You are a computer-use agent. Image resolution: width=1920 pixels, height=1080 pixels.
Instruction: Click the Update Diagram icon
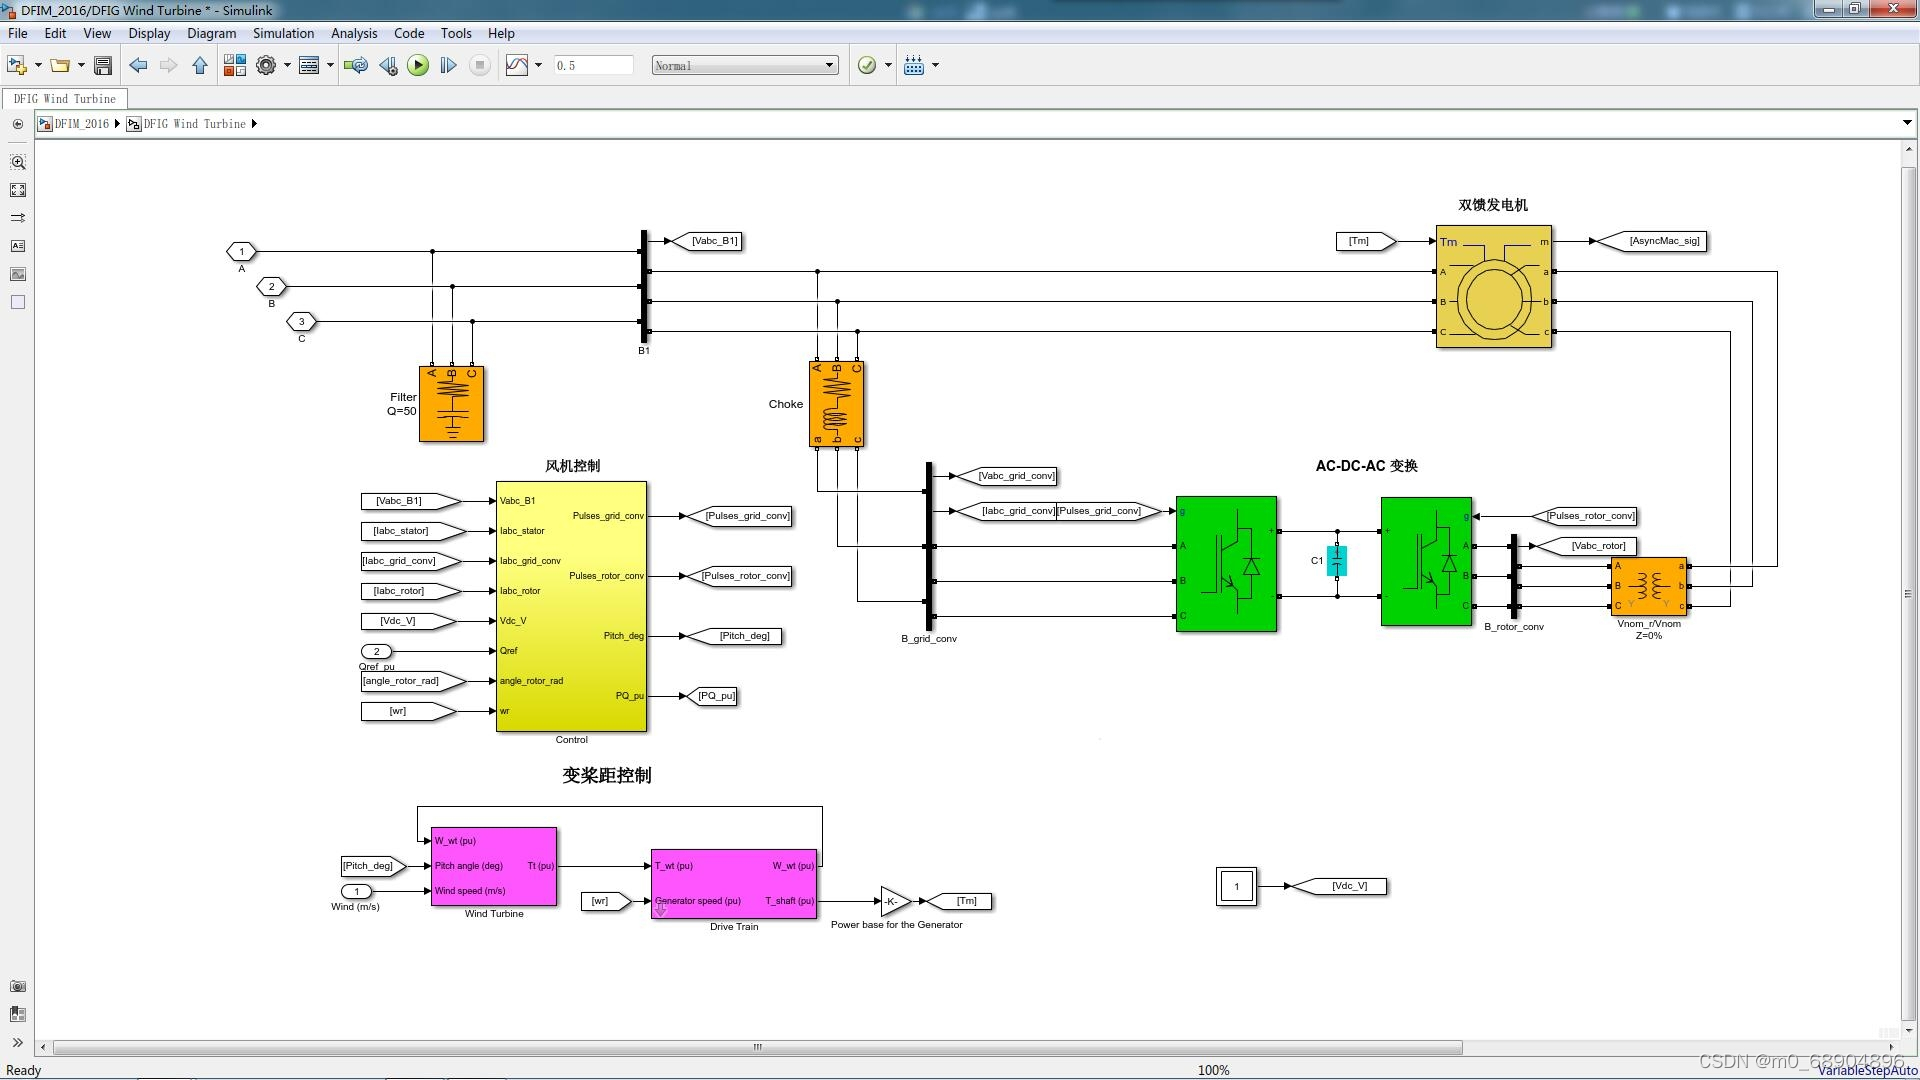click(x=355, y=65)
